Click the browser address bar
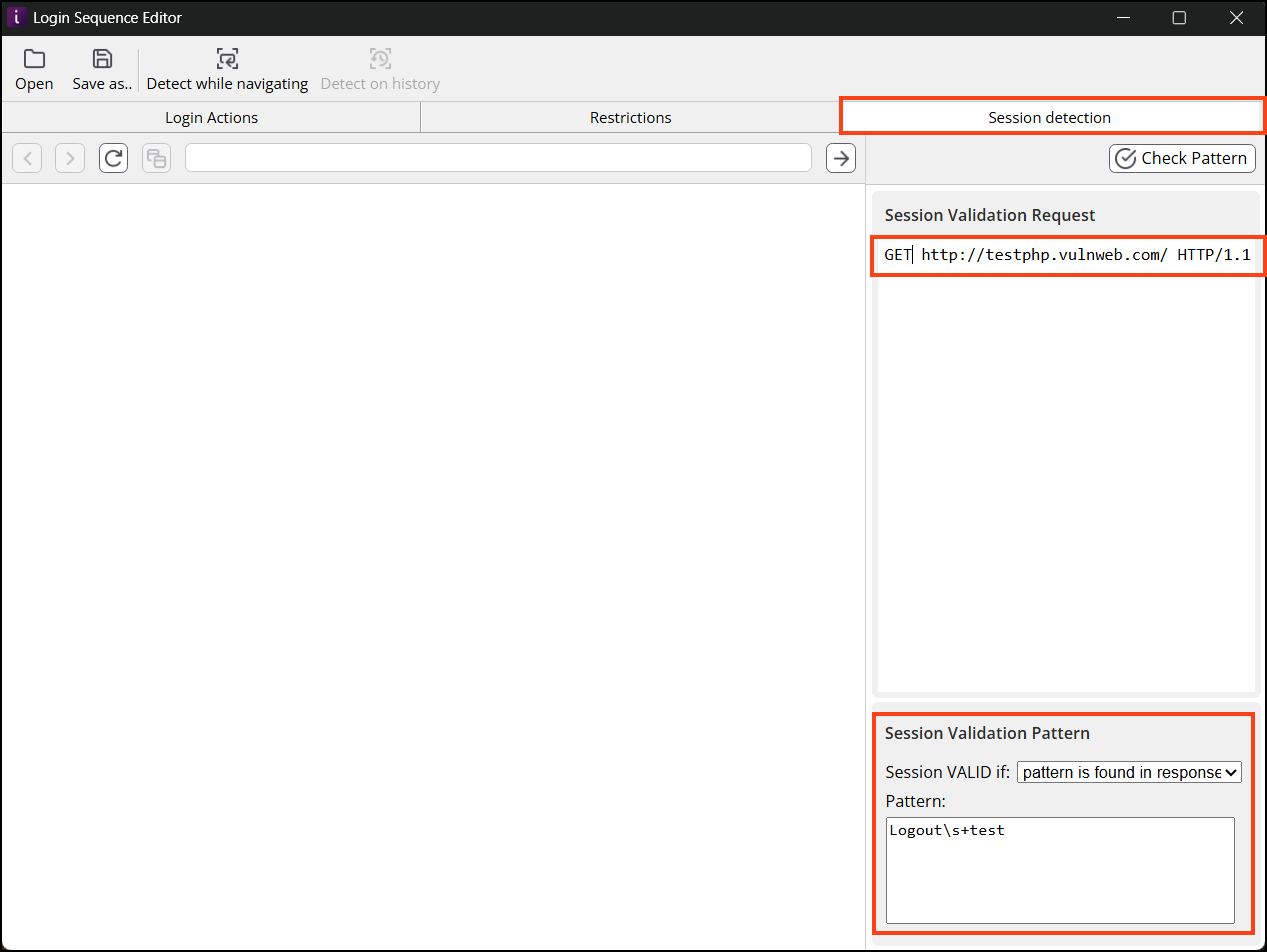The width and height of the screenshot is (1267, 952). [498, 157]
